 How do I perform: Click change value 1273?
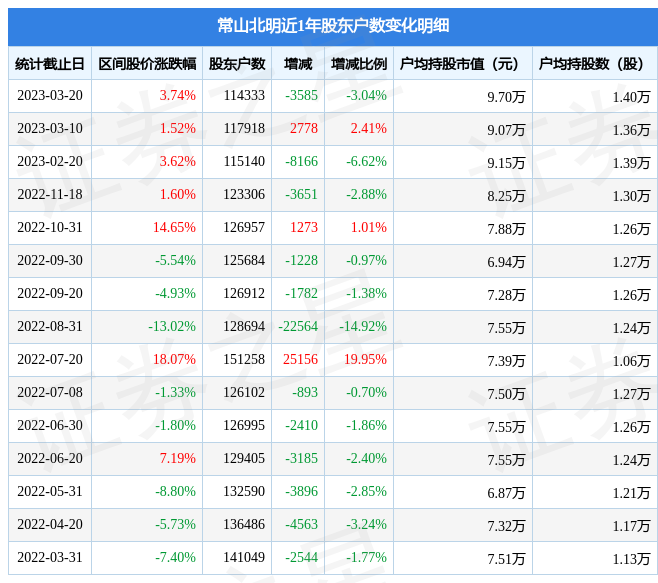coord(304,227)
